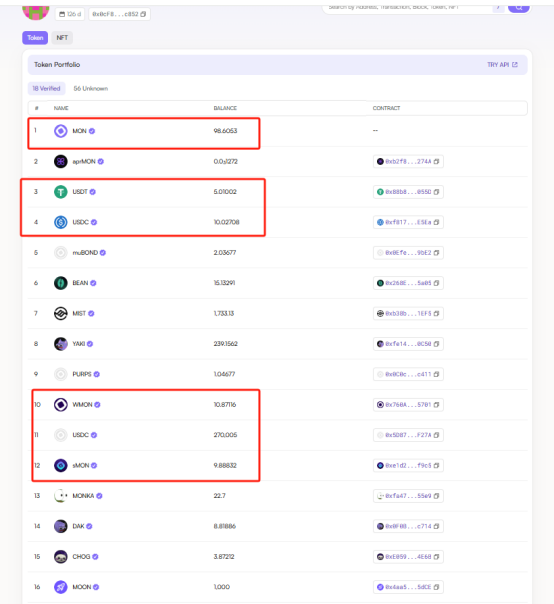Click the USDC name in row 11
Viewport: 554px width, 604px height.
coord(81,435)
